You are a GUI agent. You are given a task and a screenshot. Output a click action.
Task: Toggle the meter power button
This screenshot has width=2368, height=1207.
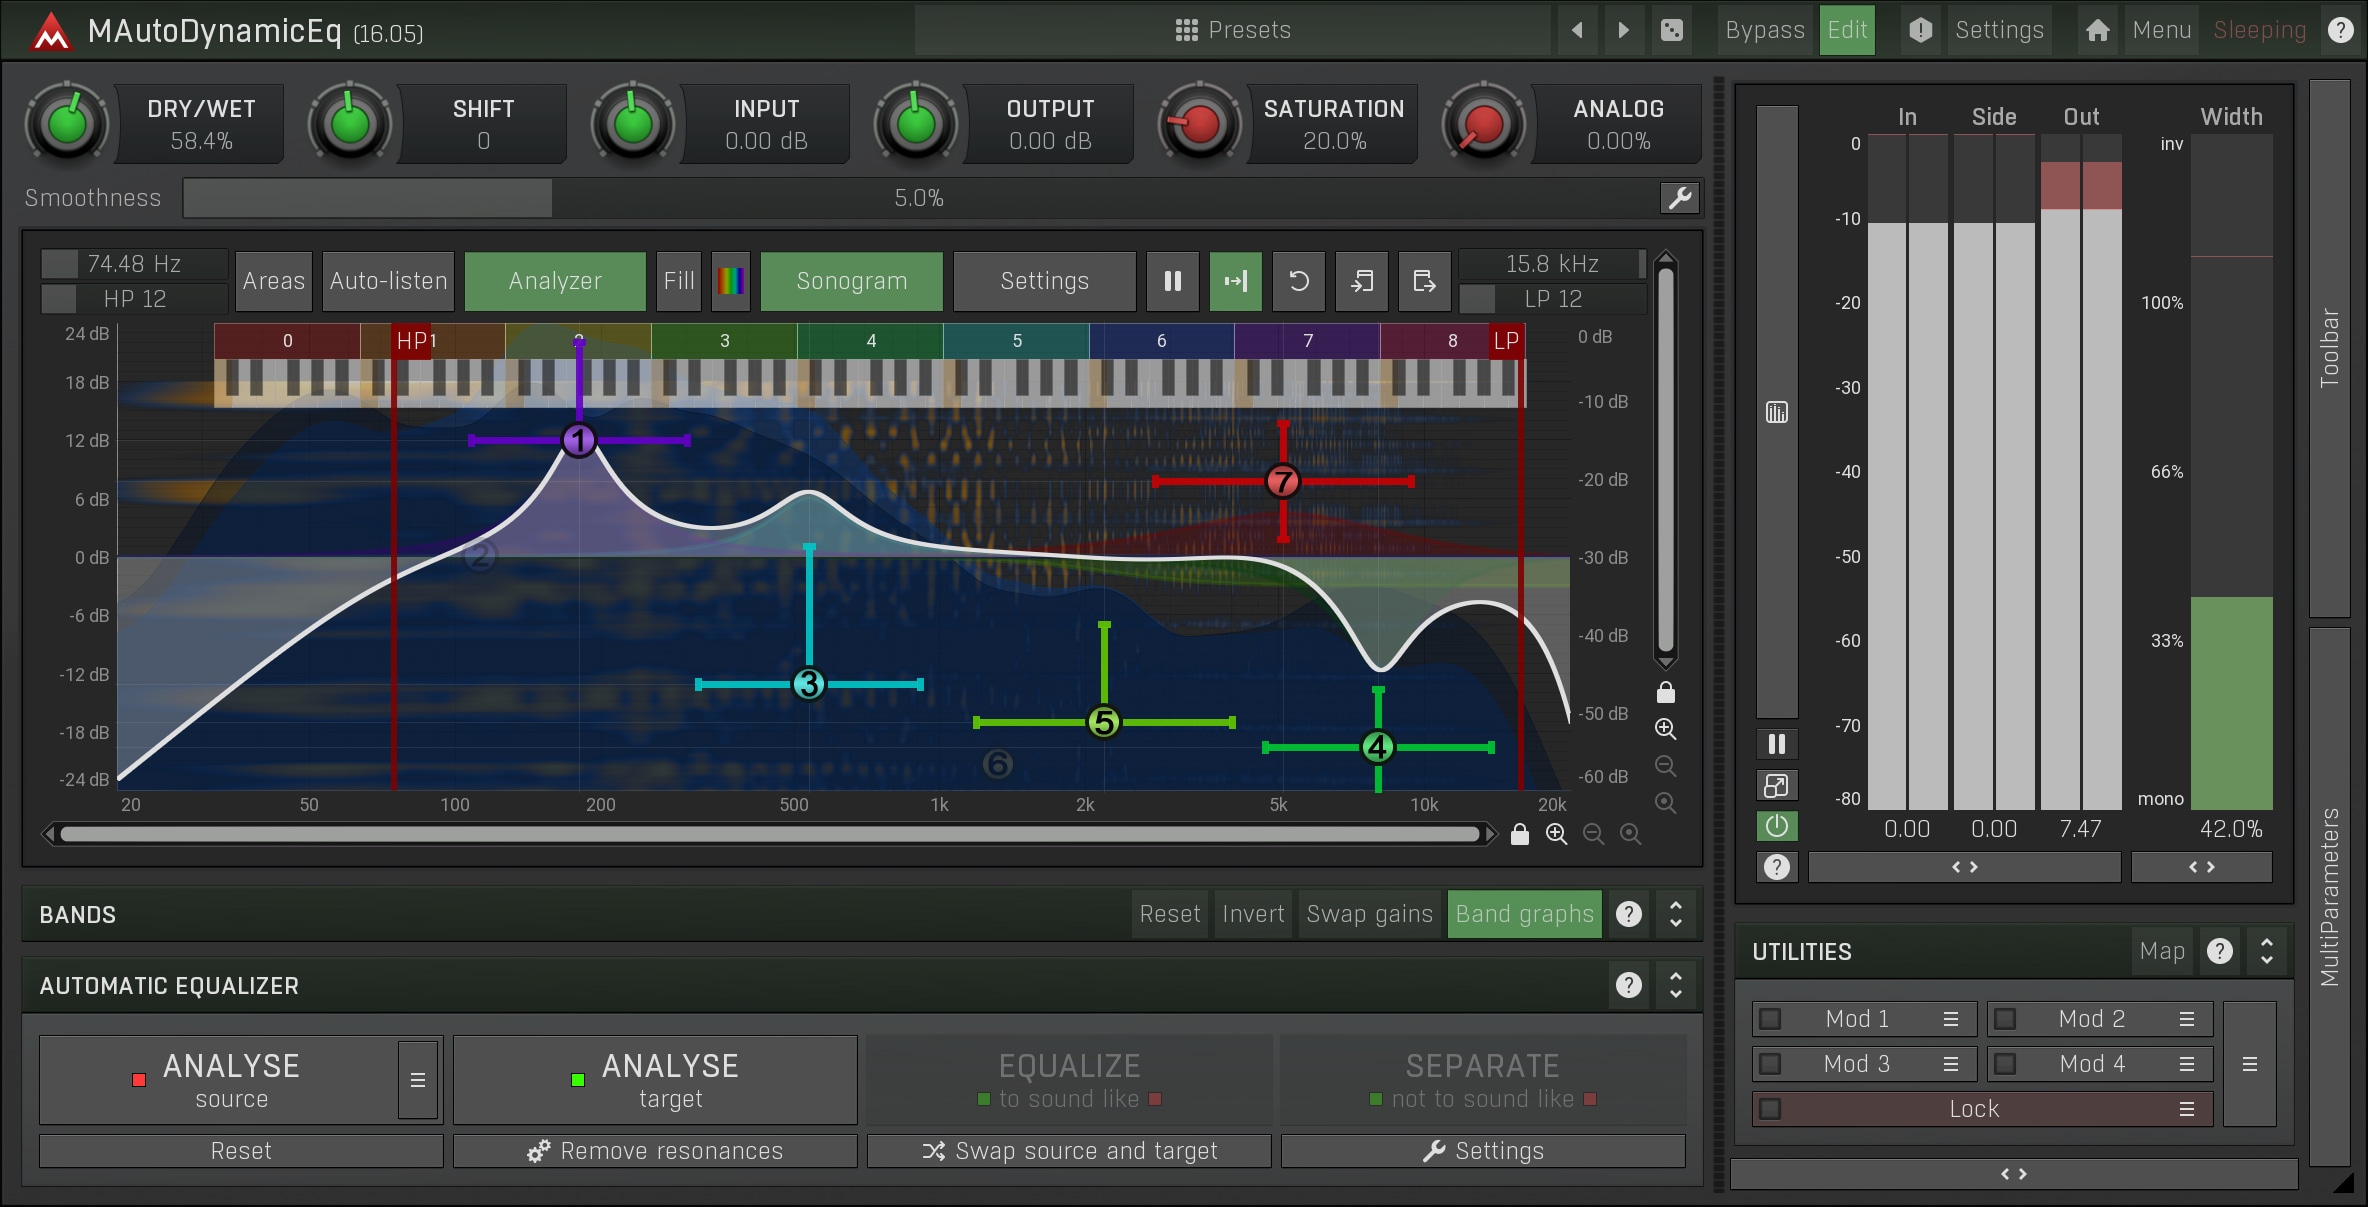(1777, 826)
